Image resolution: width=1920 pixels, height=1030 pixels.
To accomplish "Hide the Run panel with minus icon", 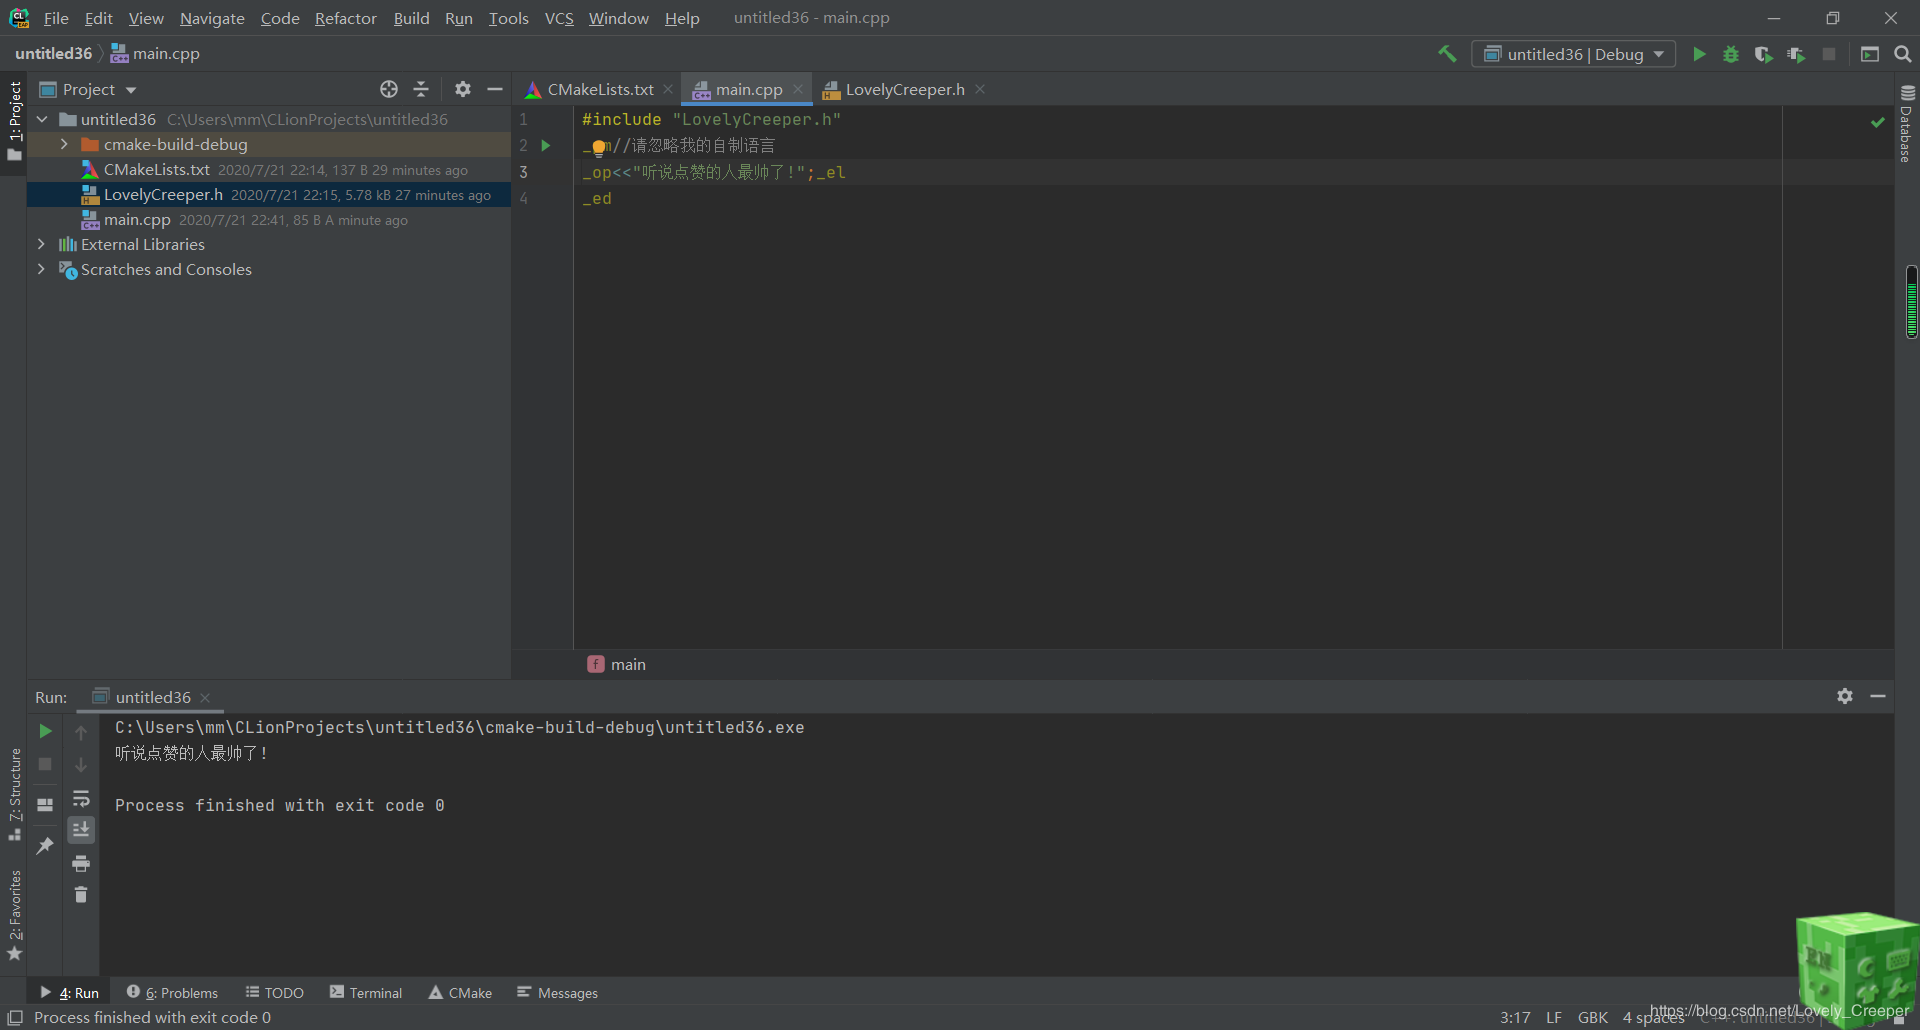I will point(1878,696).
